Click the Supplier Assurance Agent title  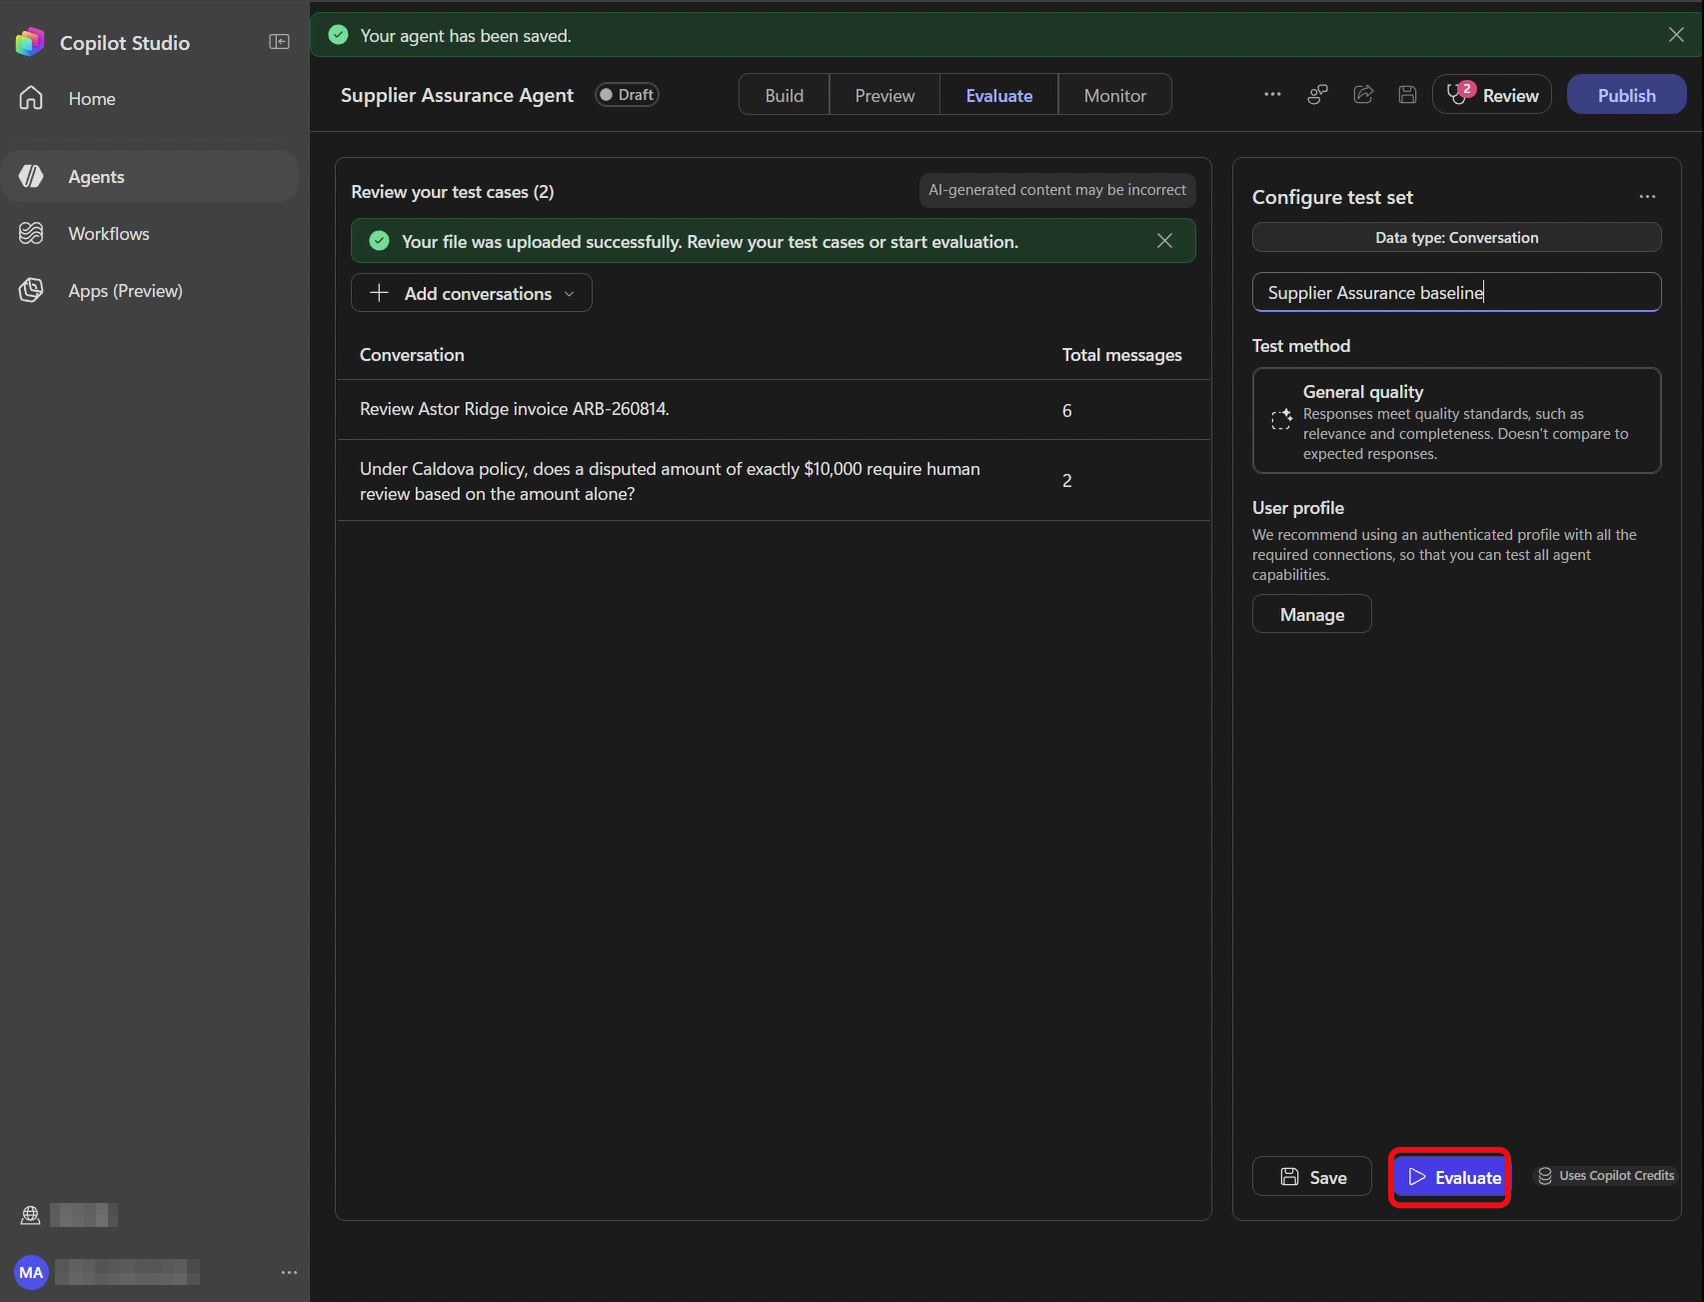coord(457,95)
